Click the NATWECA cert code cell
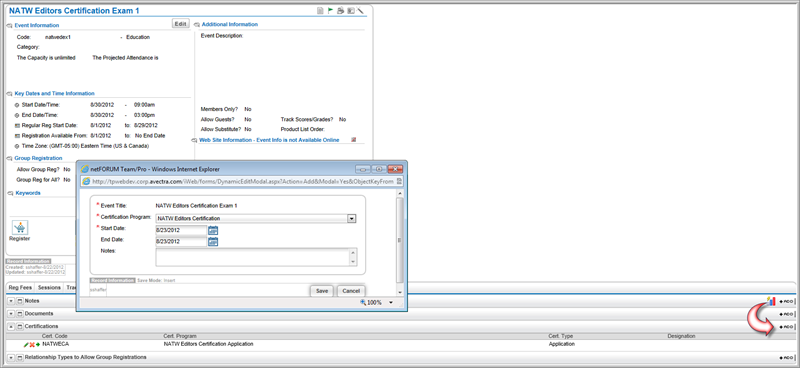The width and height of the screenshot is (800, 368). click(56, 345)
